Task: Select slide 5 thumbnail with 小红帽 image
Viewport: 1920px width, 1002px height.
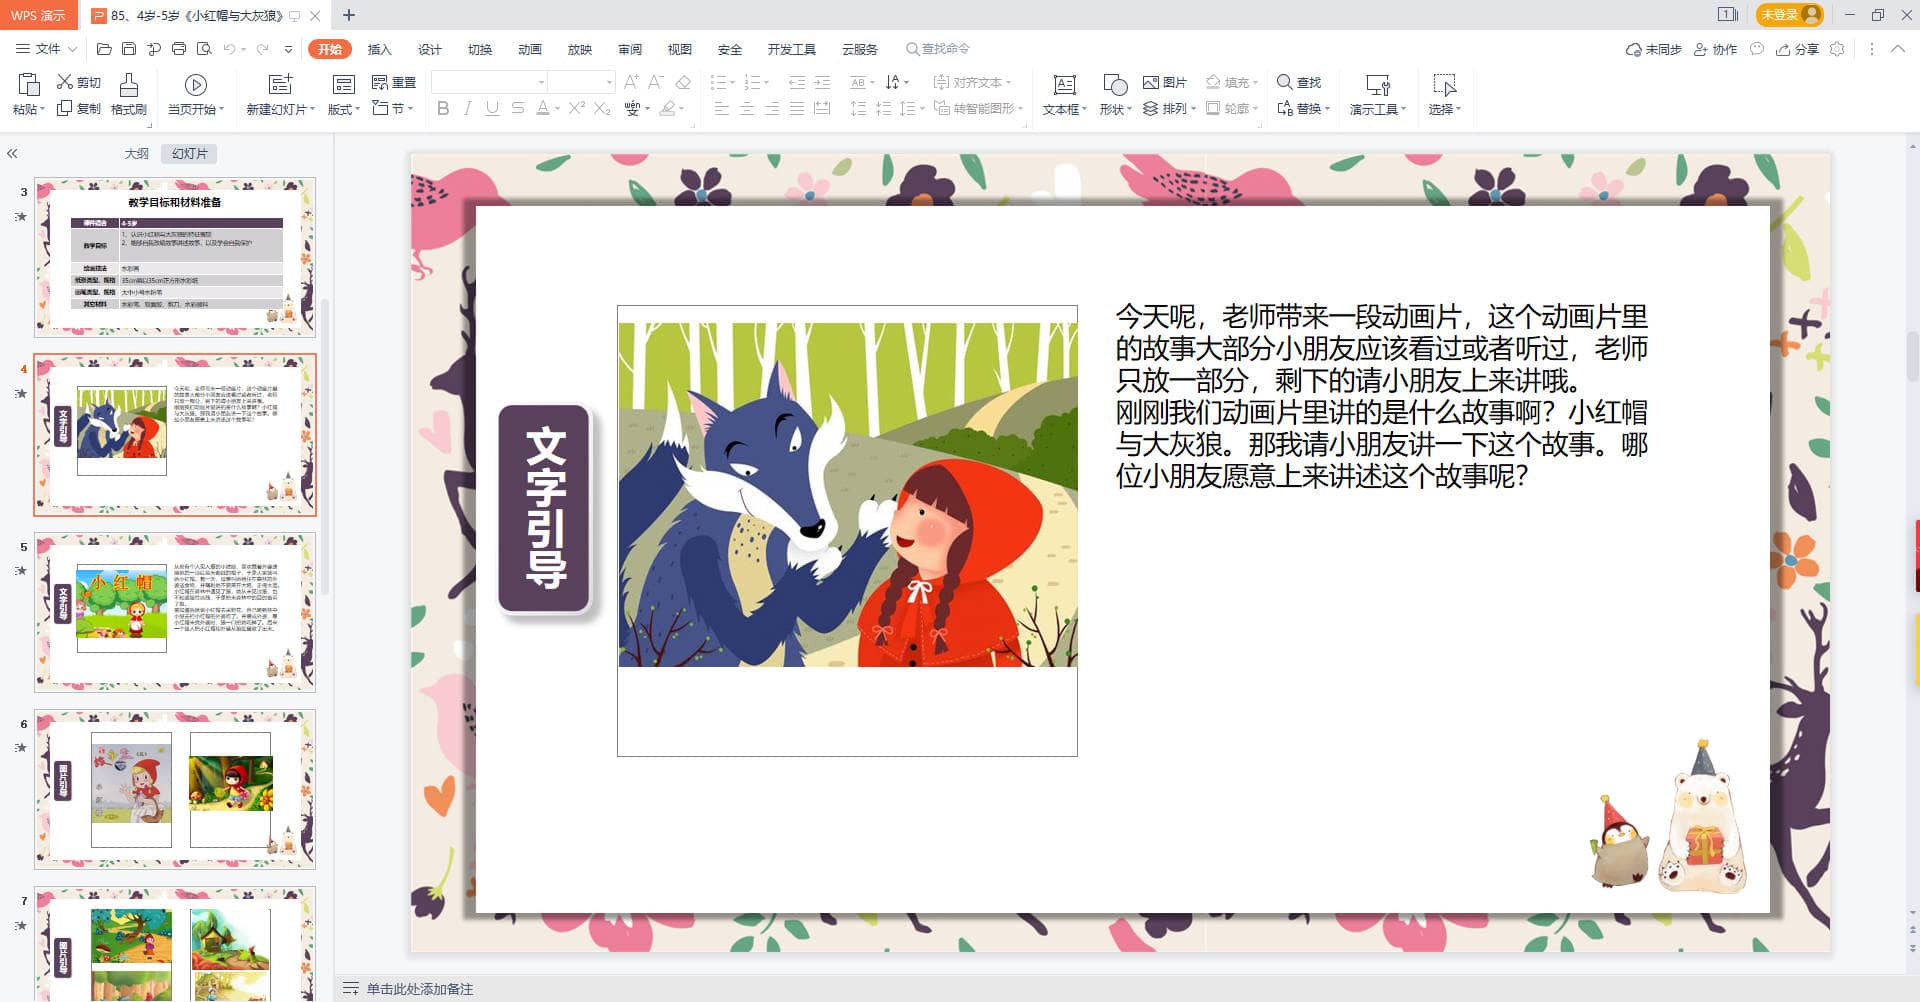Action: pyautogui.click(x=175, y=612)
